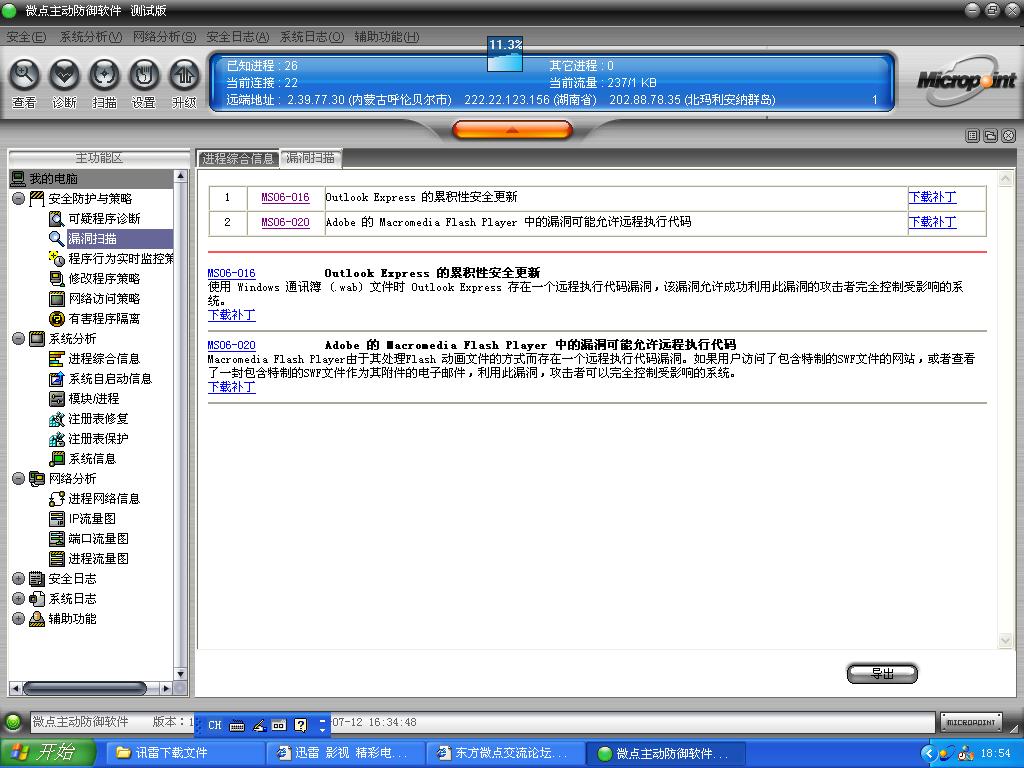Open 注册表保护 registry protection
1024x768 pixels.
[89, 439]
